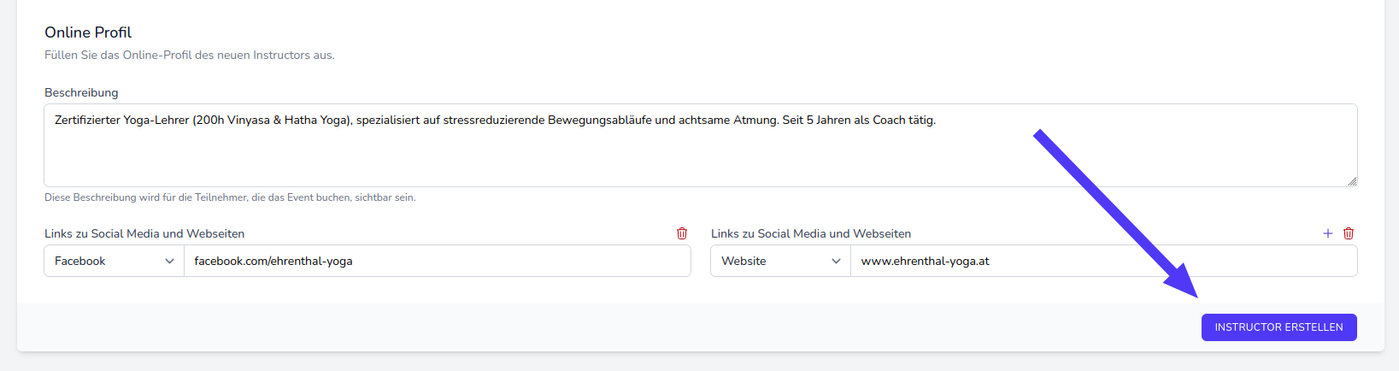Remove the Website link using its trash icon
The height and width of the screenshot is (371, 1399).
1348,233
